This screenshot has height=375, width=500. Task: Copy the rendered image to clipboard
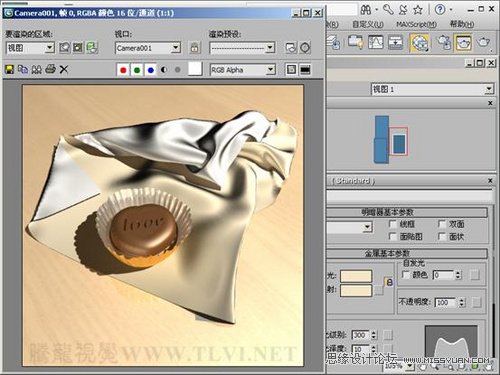tap(23, 69)
